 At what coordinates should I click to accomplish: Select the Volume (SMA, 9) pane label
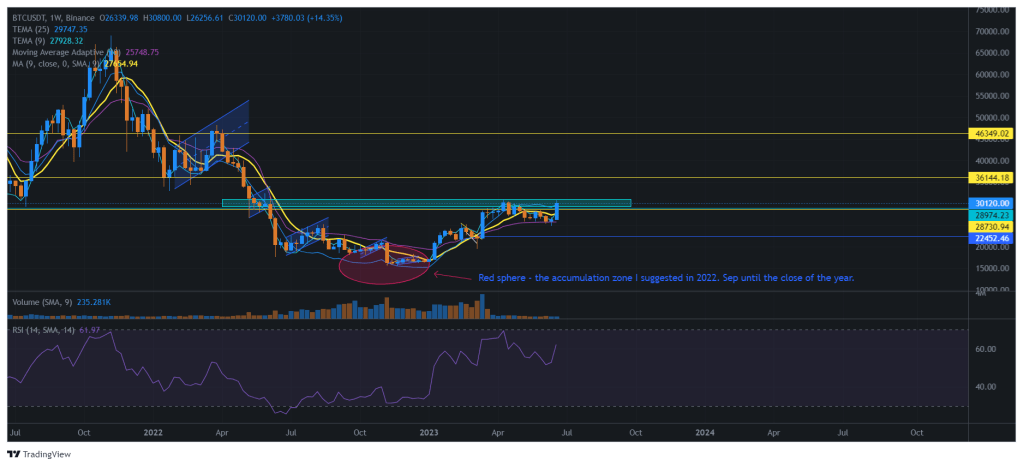[x=42, y=300]
